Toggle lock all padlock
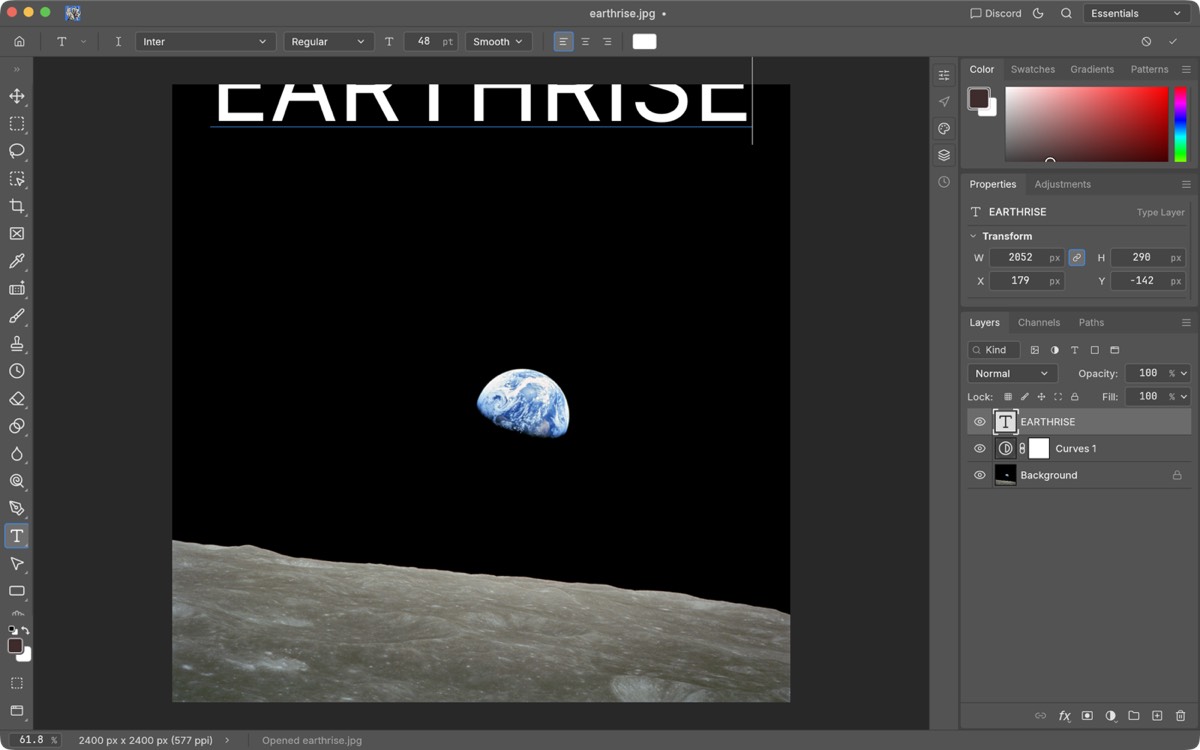 [1075, 397]
